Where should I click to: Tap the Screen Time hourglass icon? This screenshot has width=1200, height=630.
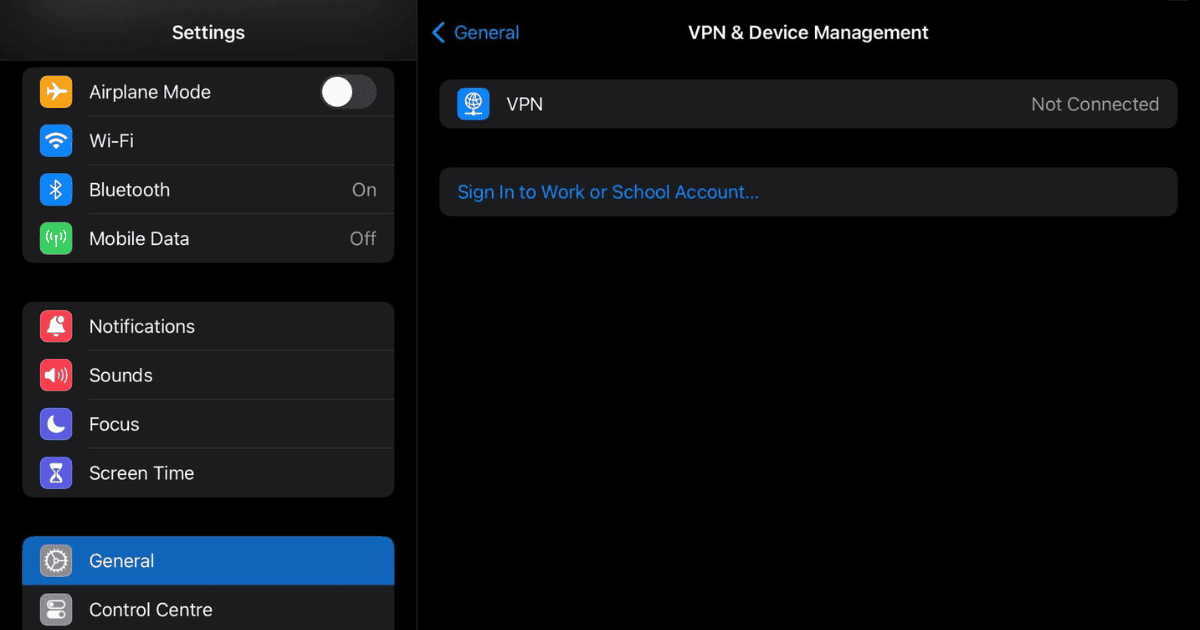[56, 472]
